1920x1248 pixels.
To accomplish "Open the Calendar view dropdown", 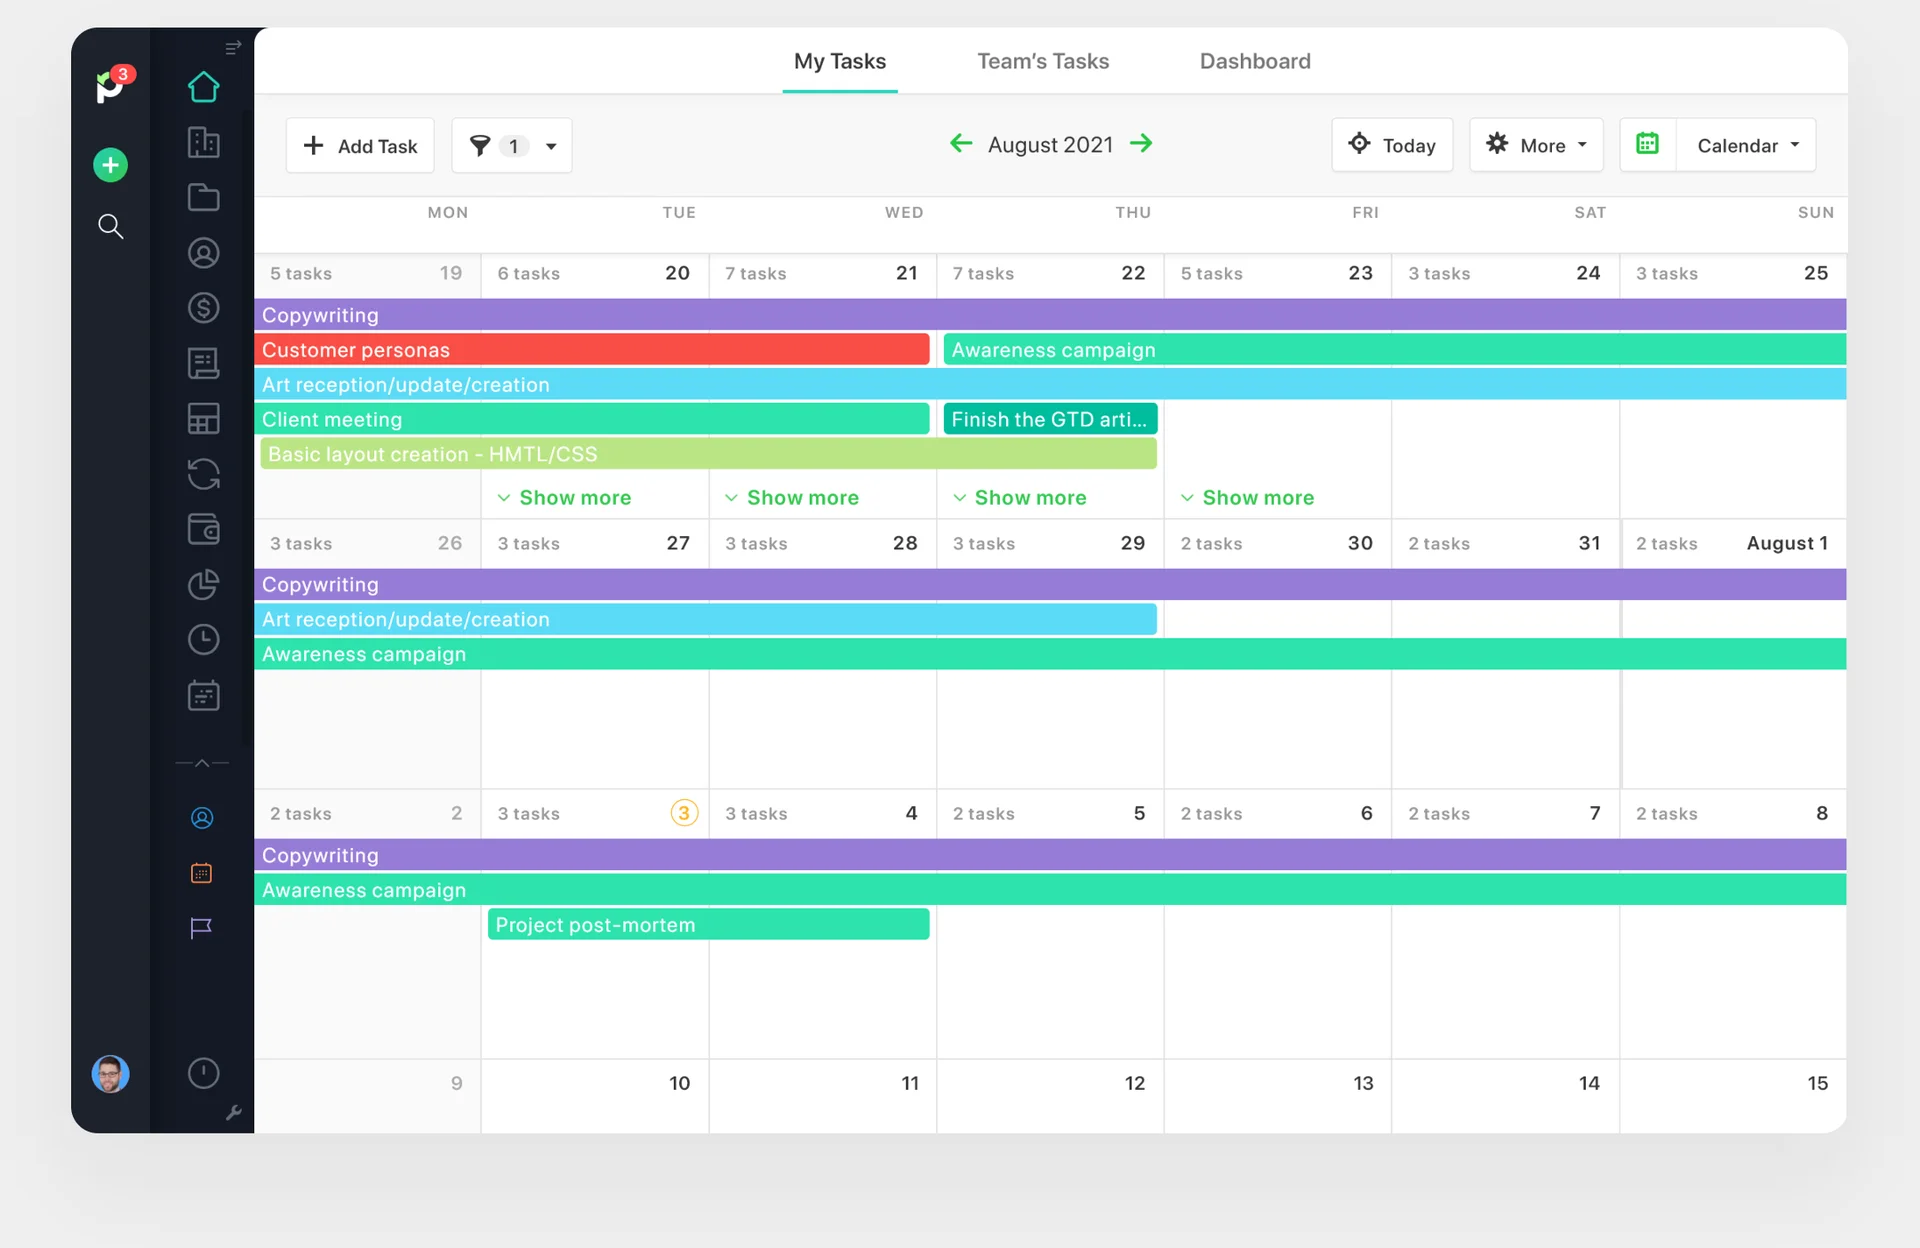I will click(1745, 145).
